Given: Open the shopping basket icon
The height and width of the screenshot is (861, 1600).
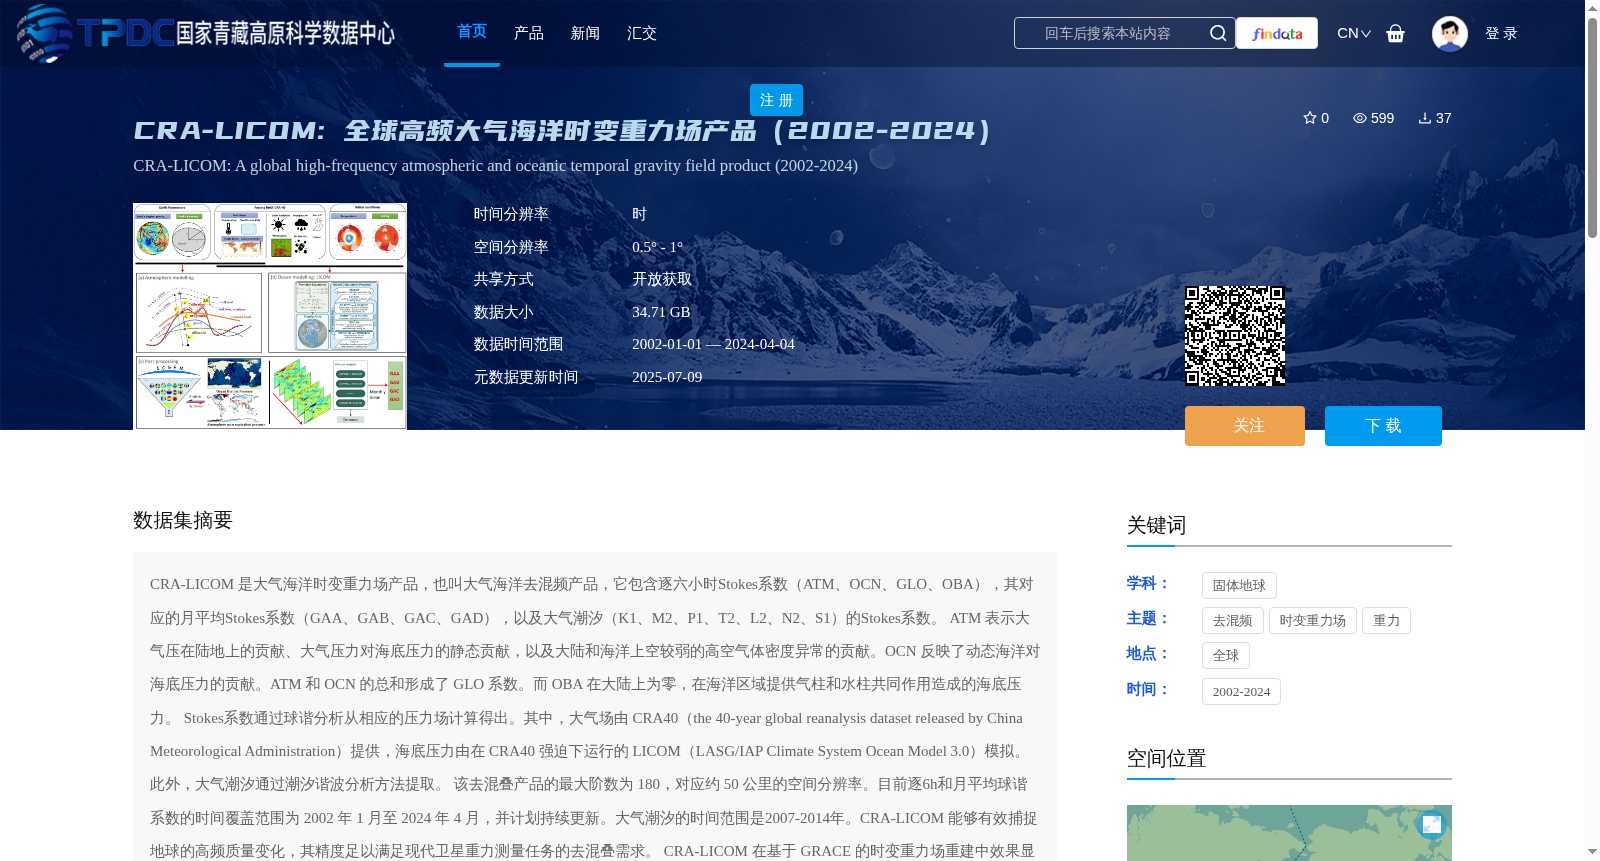Looking at the screenshot, I should (x=1396, y=33).
